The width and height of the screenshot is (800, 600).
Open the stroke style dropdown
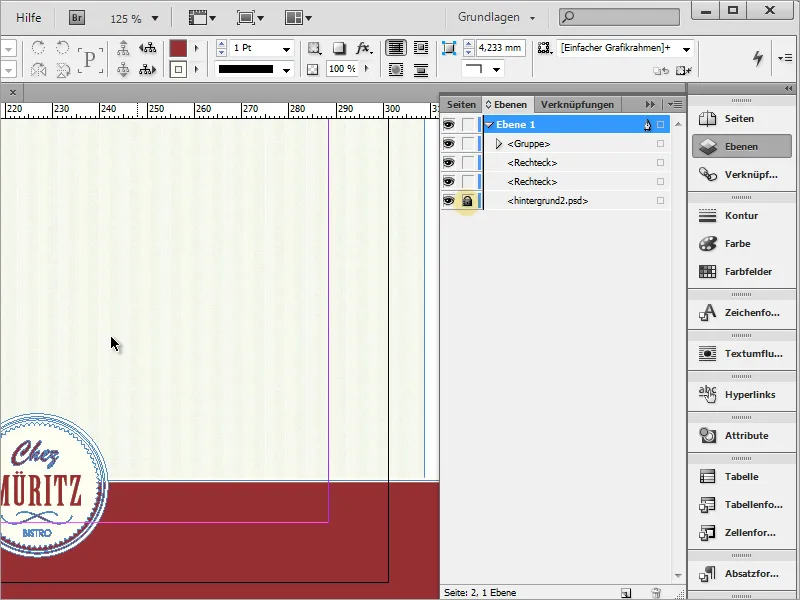pyautogui.click(x=287, y=69)
